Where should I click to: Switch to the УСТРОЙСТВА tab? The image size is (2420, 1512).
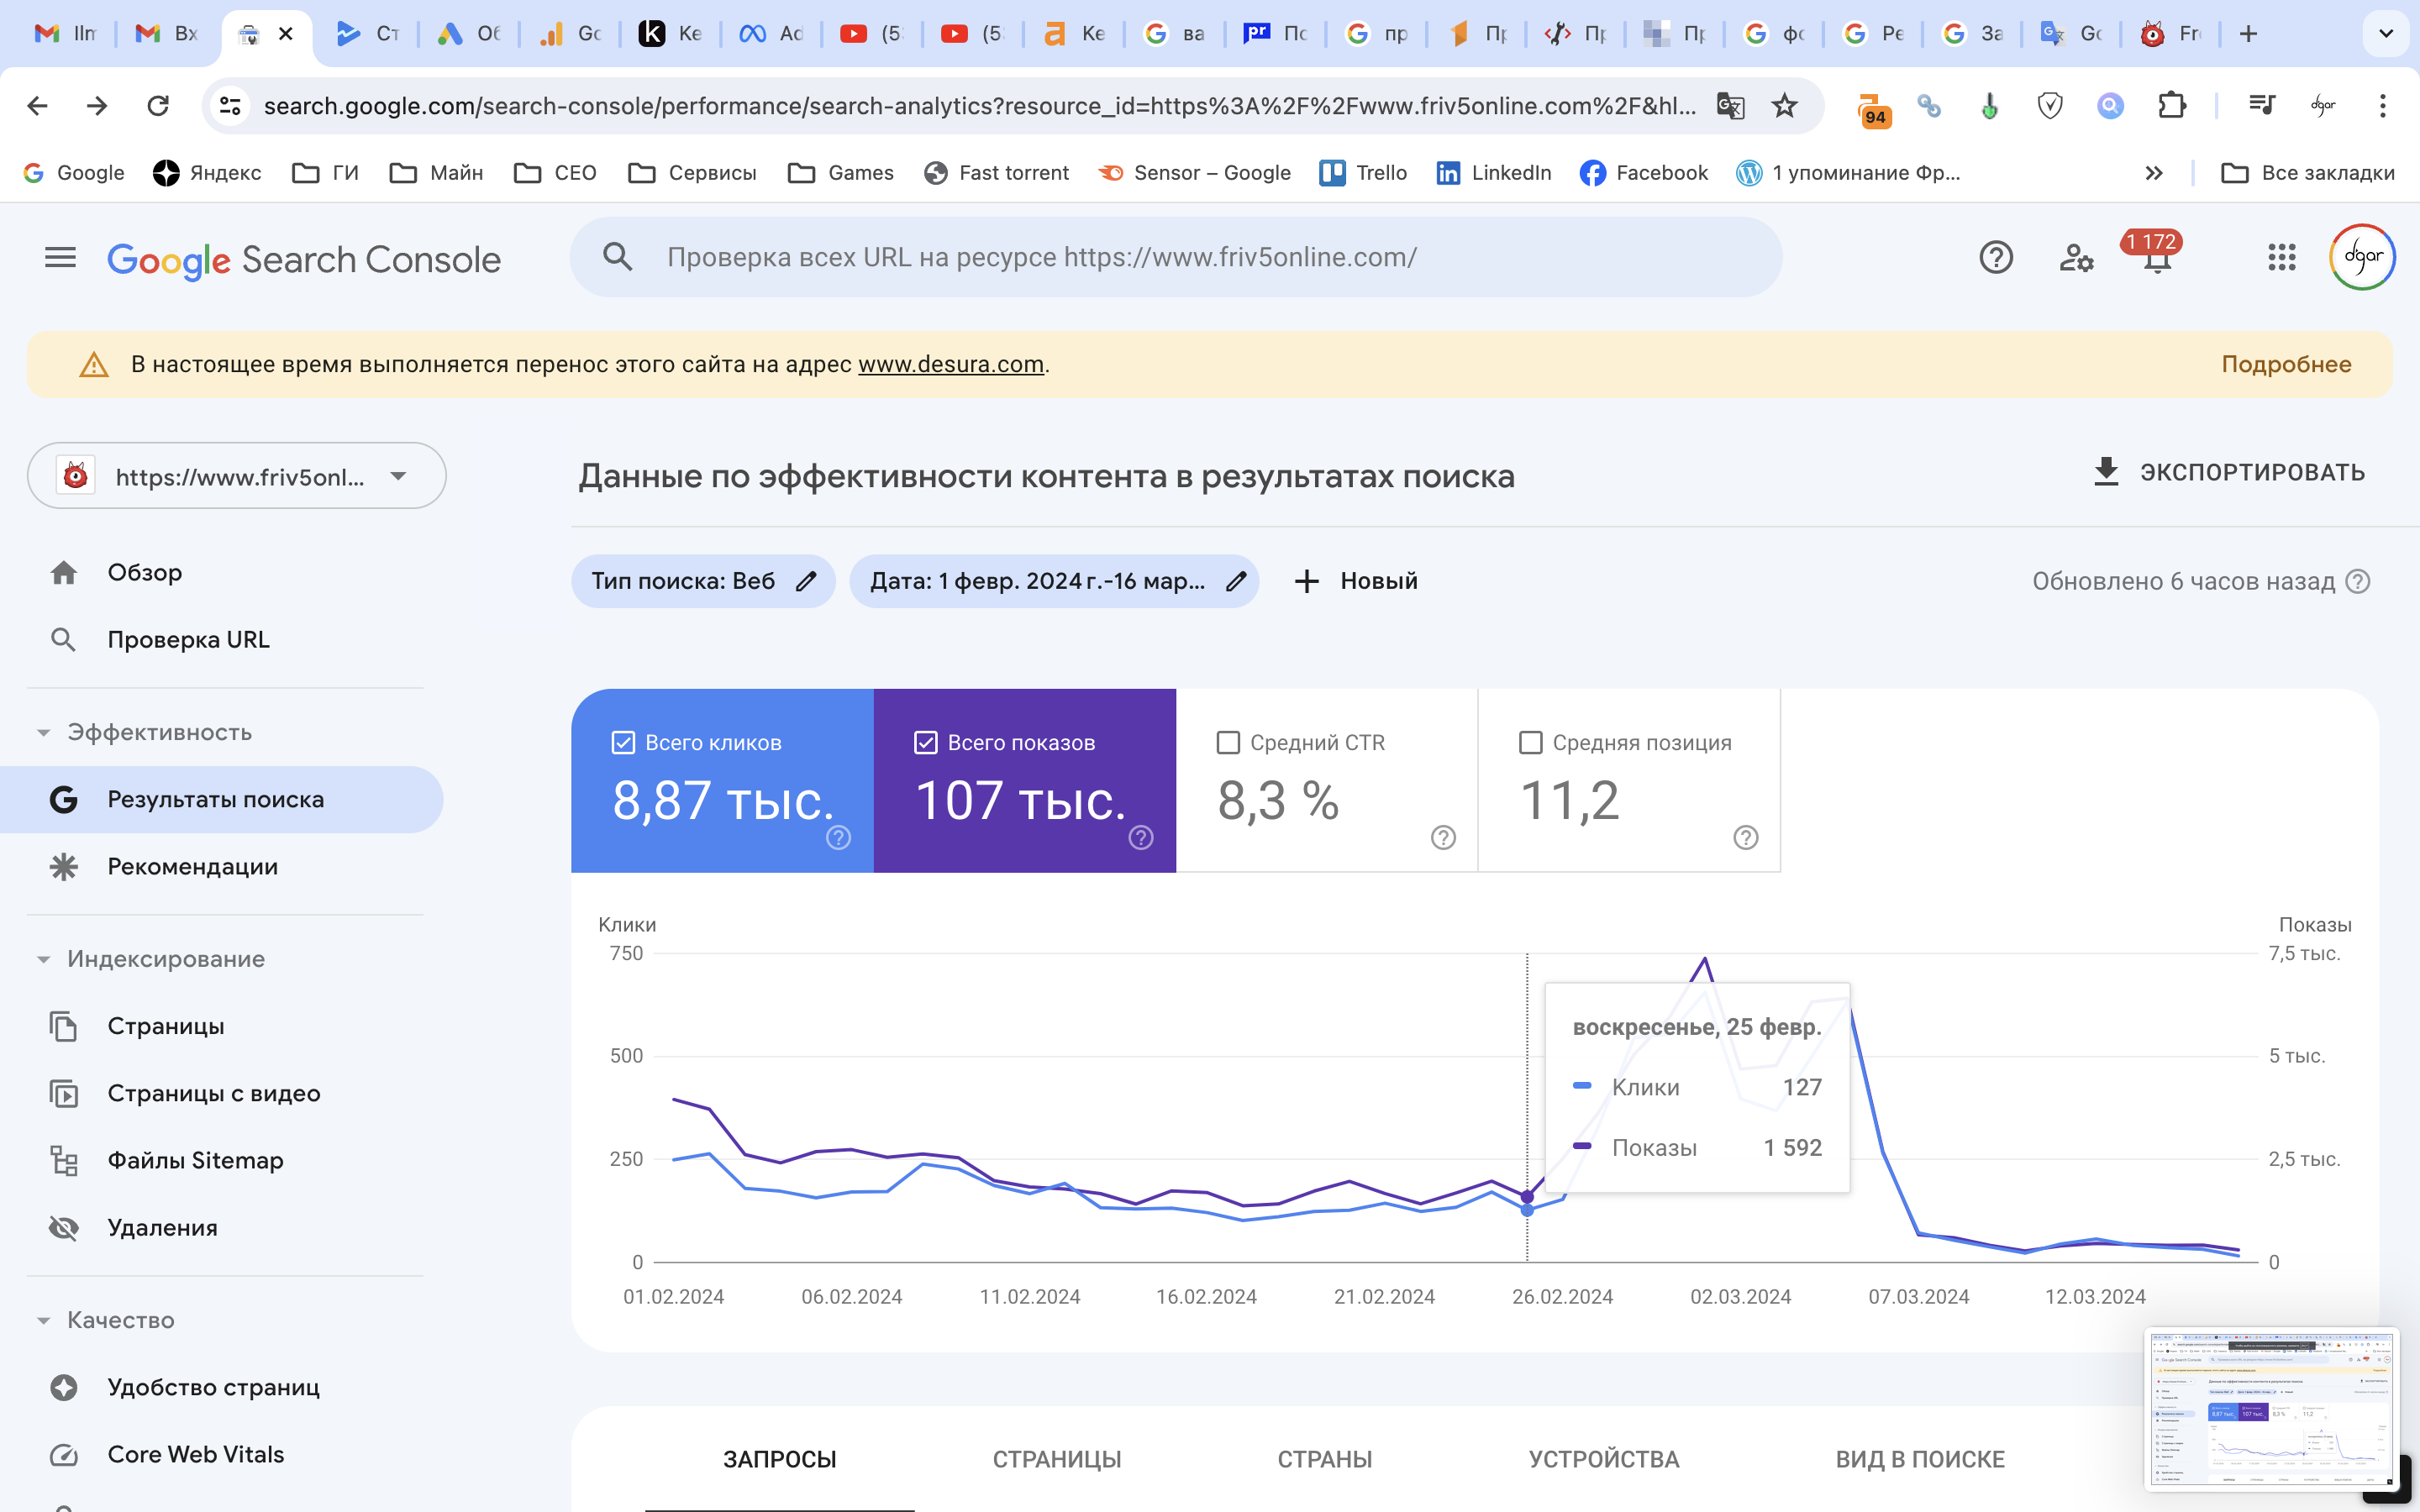tap(1603, 1459)
